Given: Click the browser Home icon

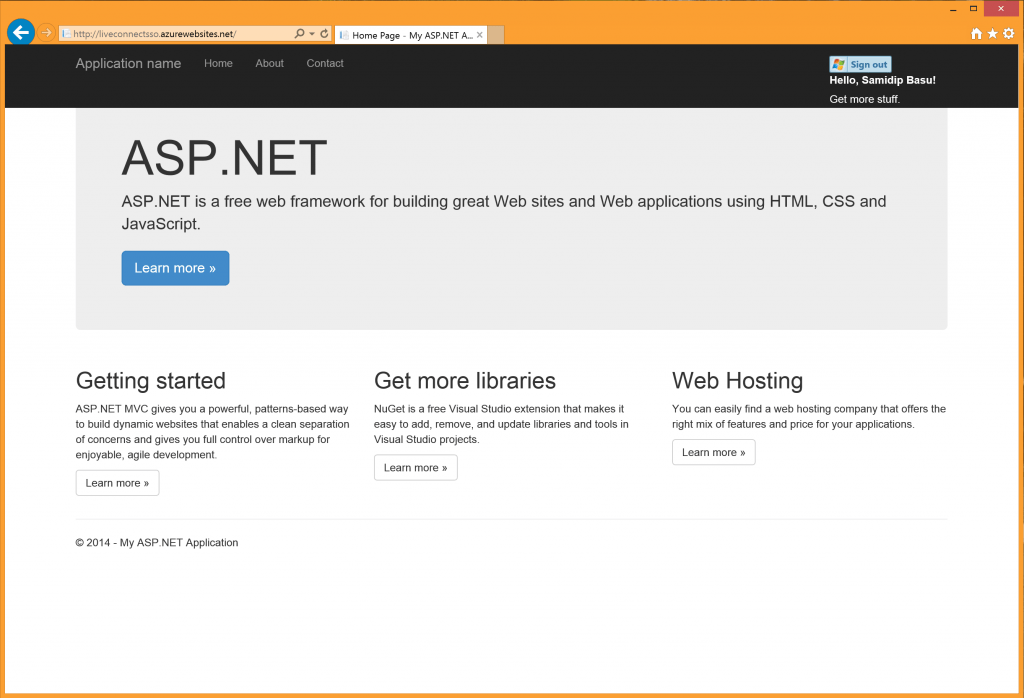Looking at the screenshot, I should 976,33.
